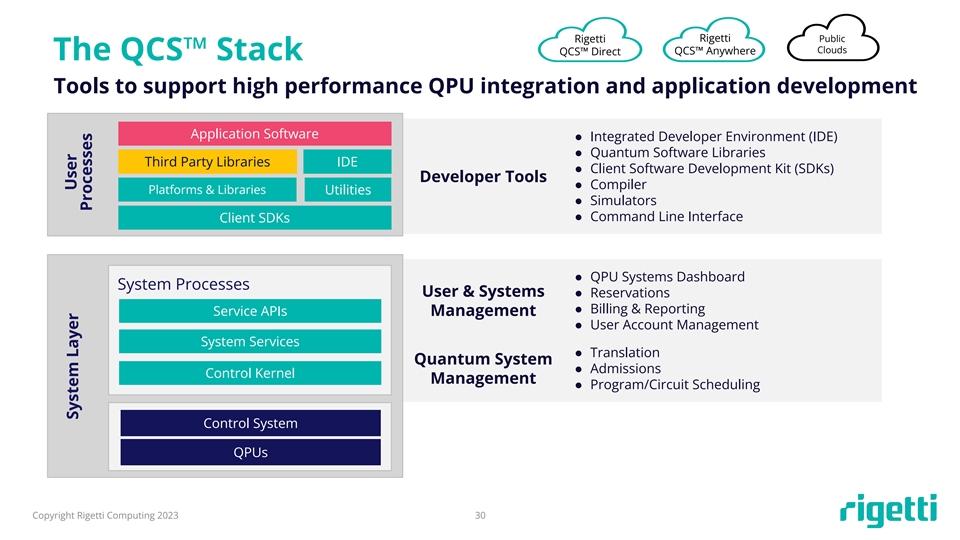Screen dimensions: 960x540
Task: Click the Control Kernel block
Action: [250, 373]
